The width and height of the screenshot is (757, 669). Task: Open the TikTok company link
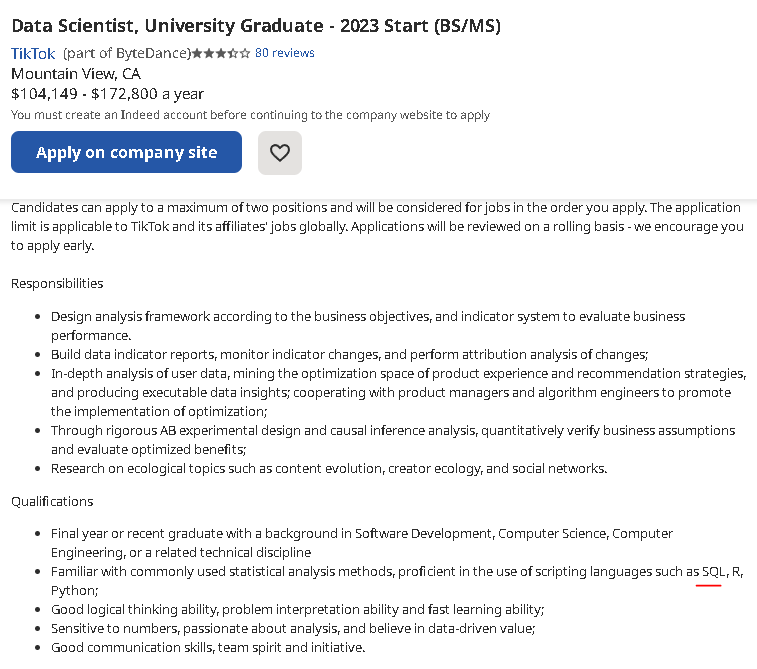[33, 53]
